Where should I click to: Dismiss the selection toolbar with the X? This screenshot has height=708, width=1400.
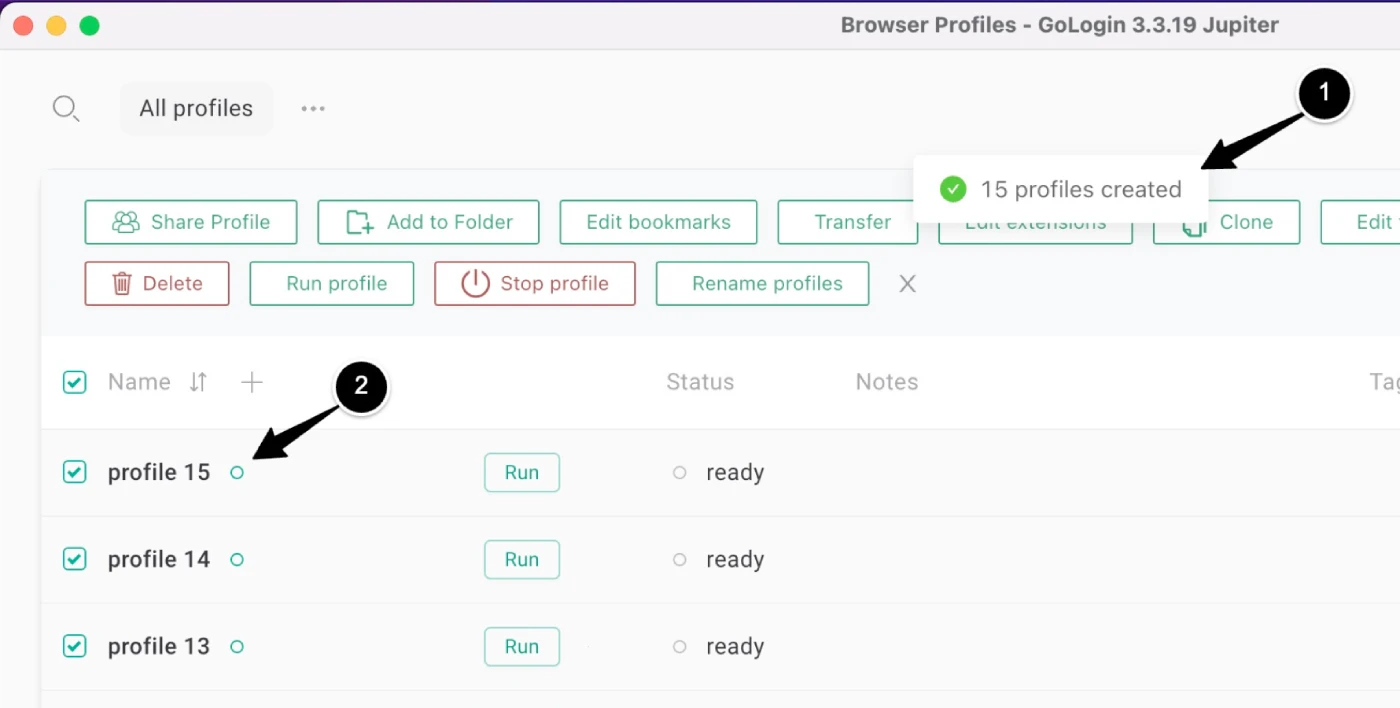[x=907, y=283]
